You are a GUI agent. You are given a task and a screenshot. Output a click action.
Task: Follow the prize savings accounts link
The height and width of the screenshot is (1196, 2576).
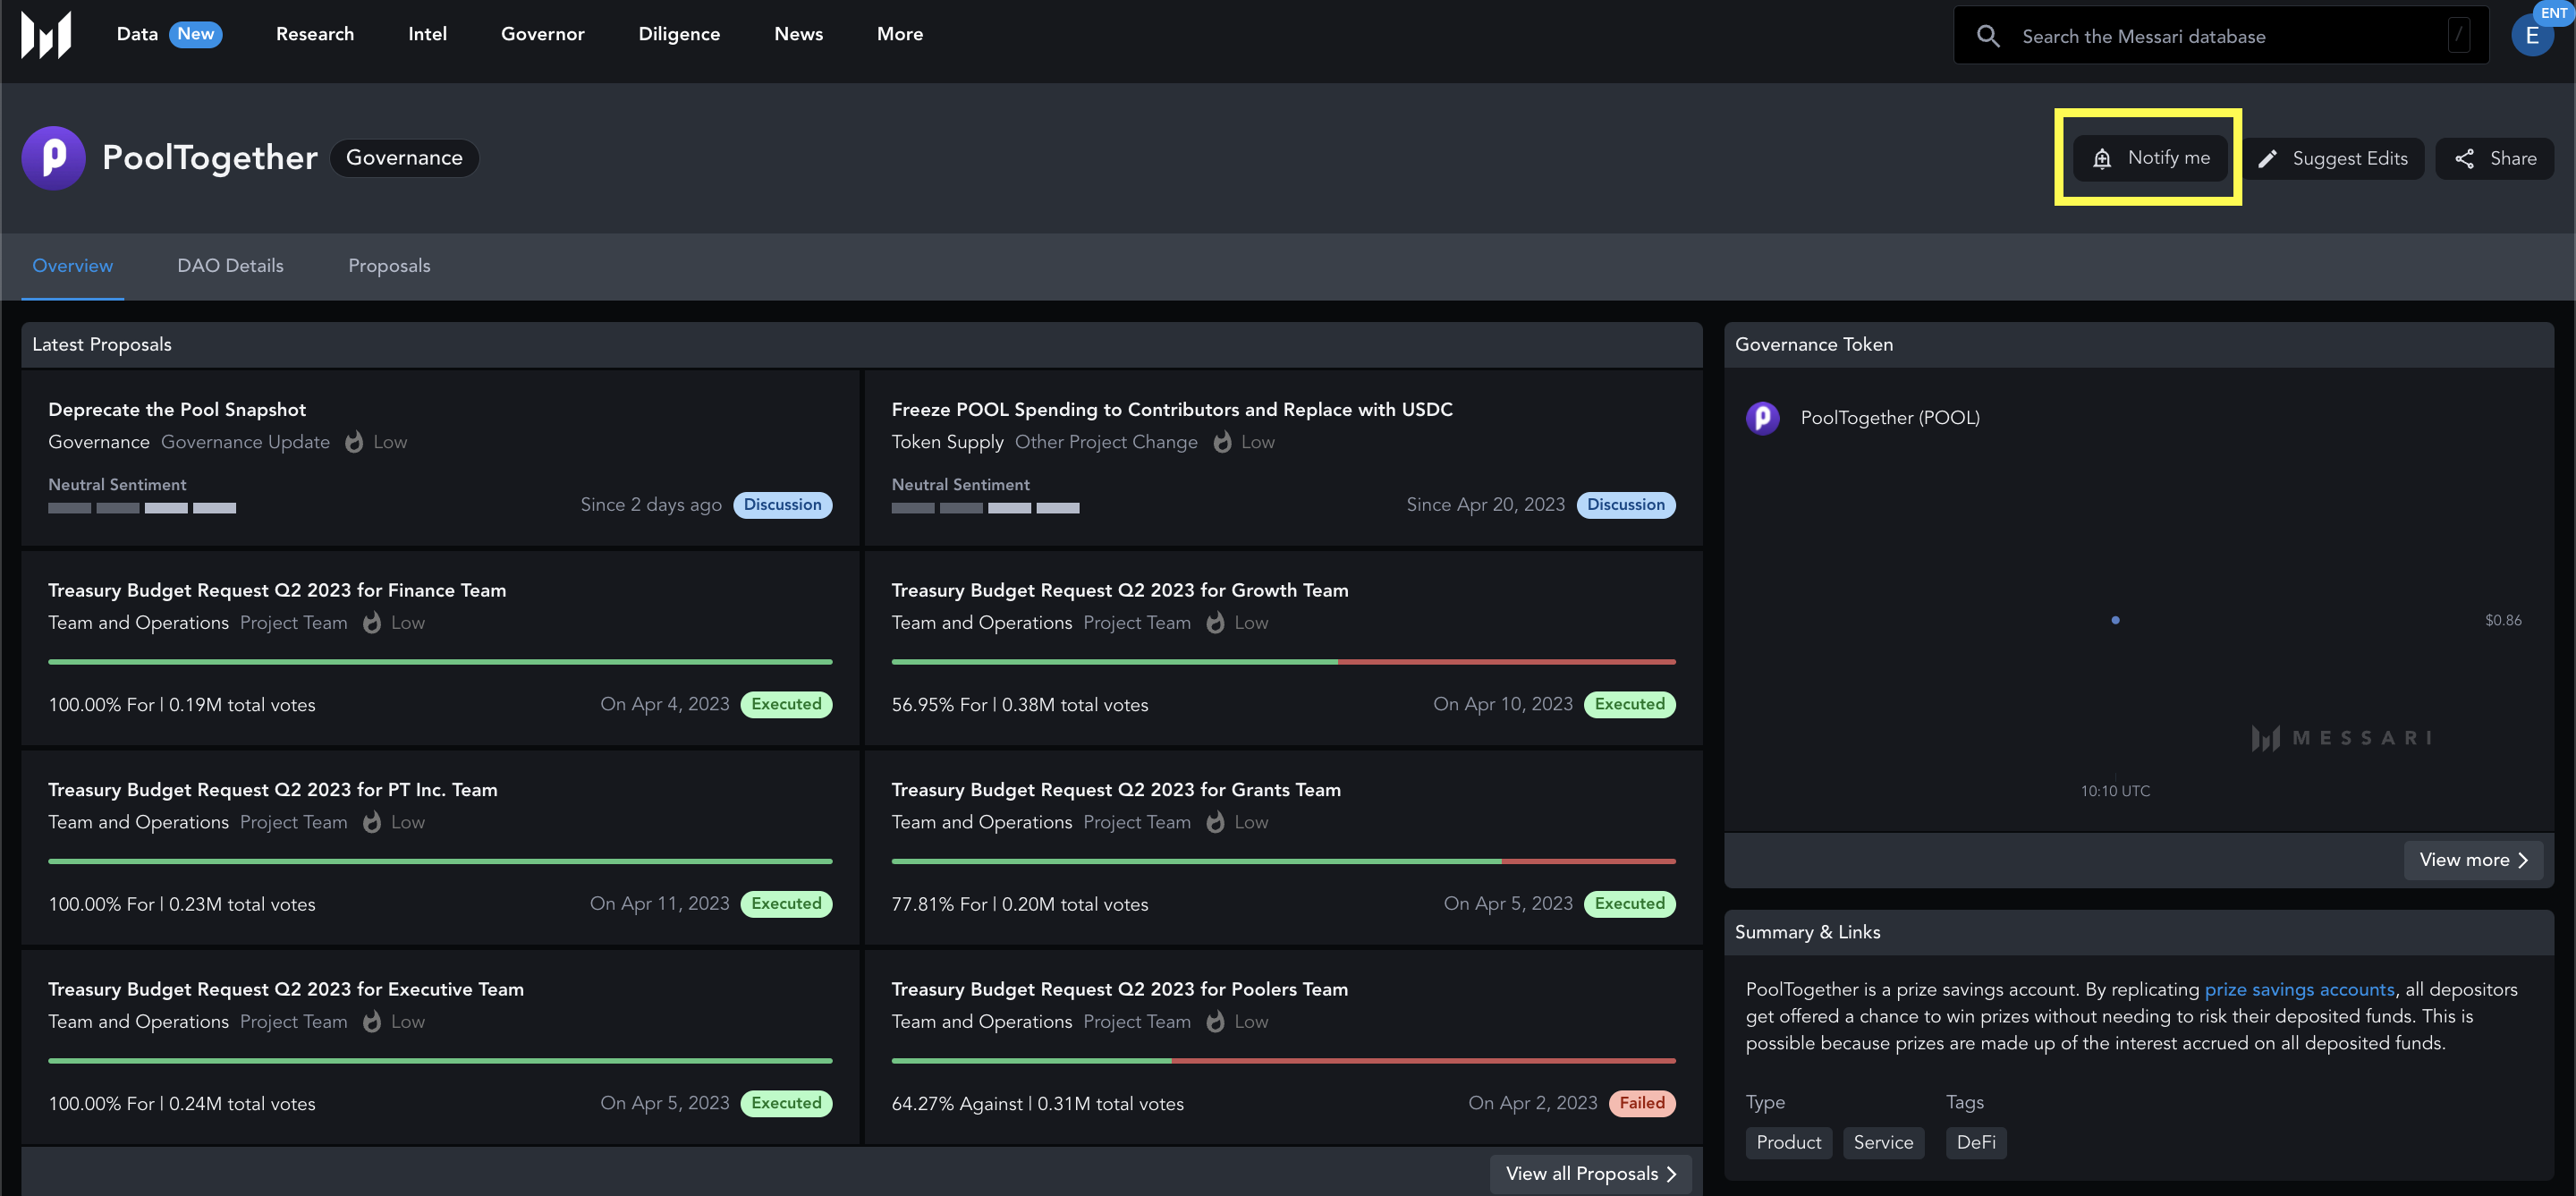(x=2299, y=989)
